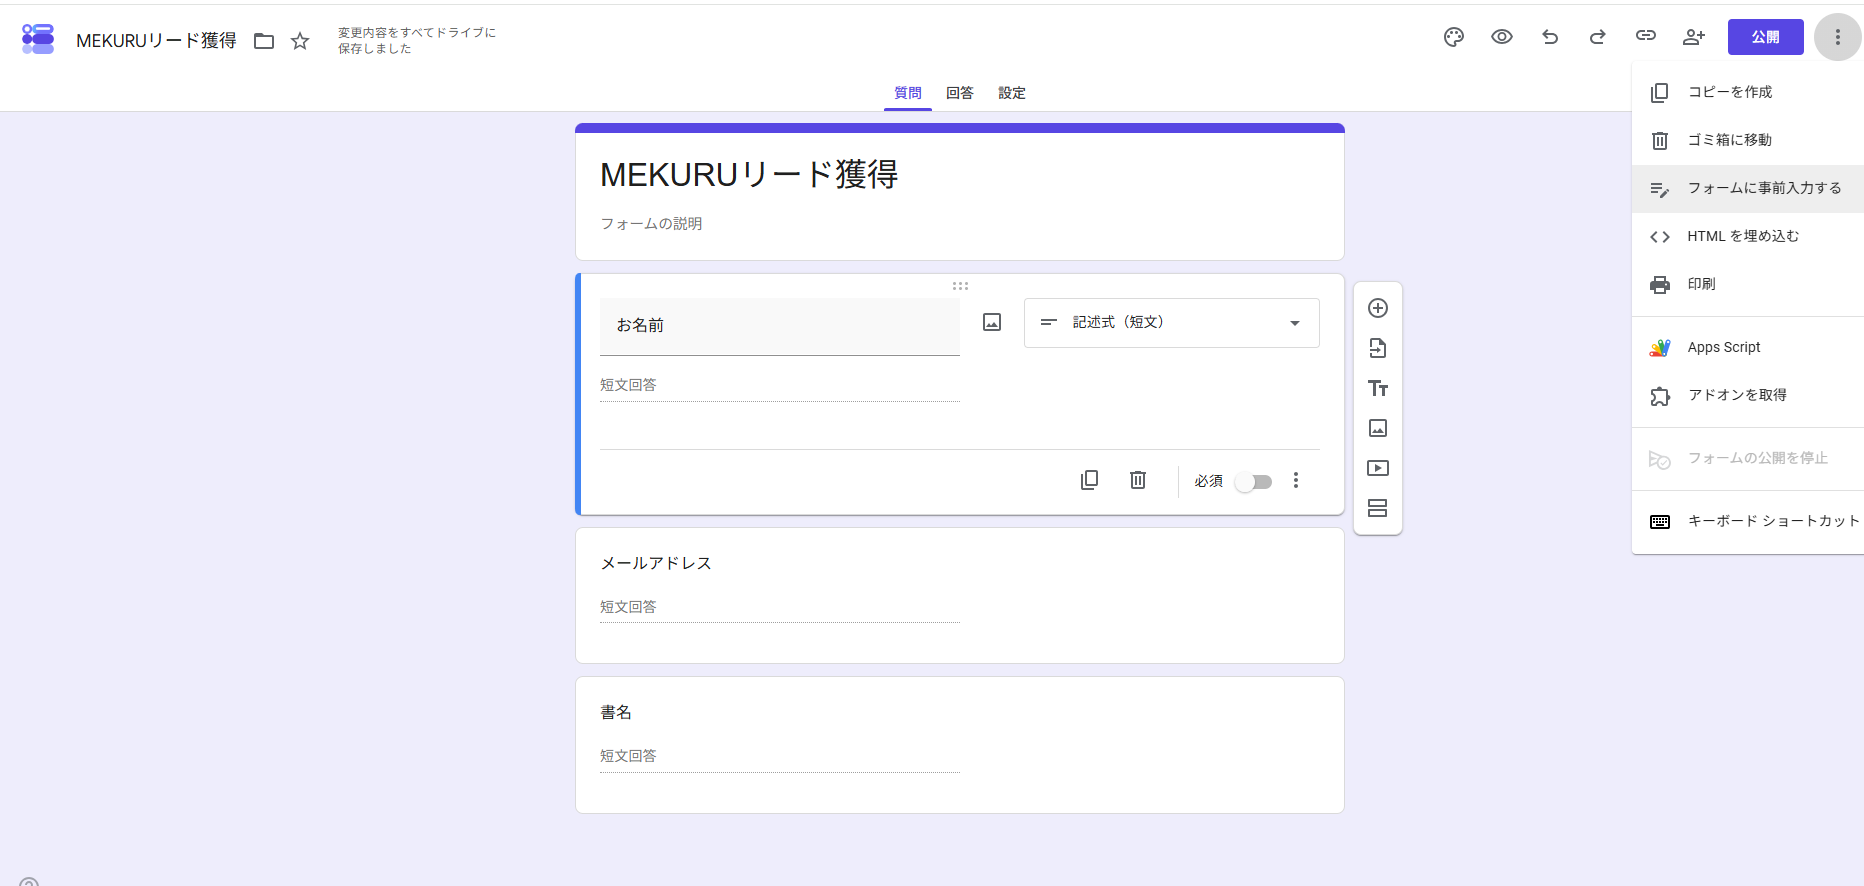Open Apps Script from the menu
The image size is (1864, 886).
(1748, 347)
